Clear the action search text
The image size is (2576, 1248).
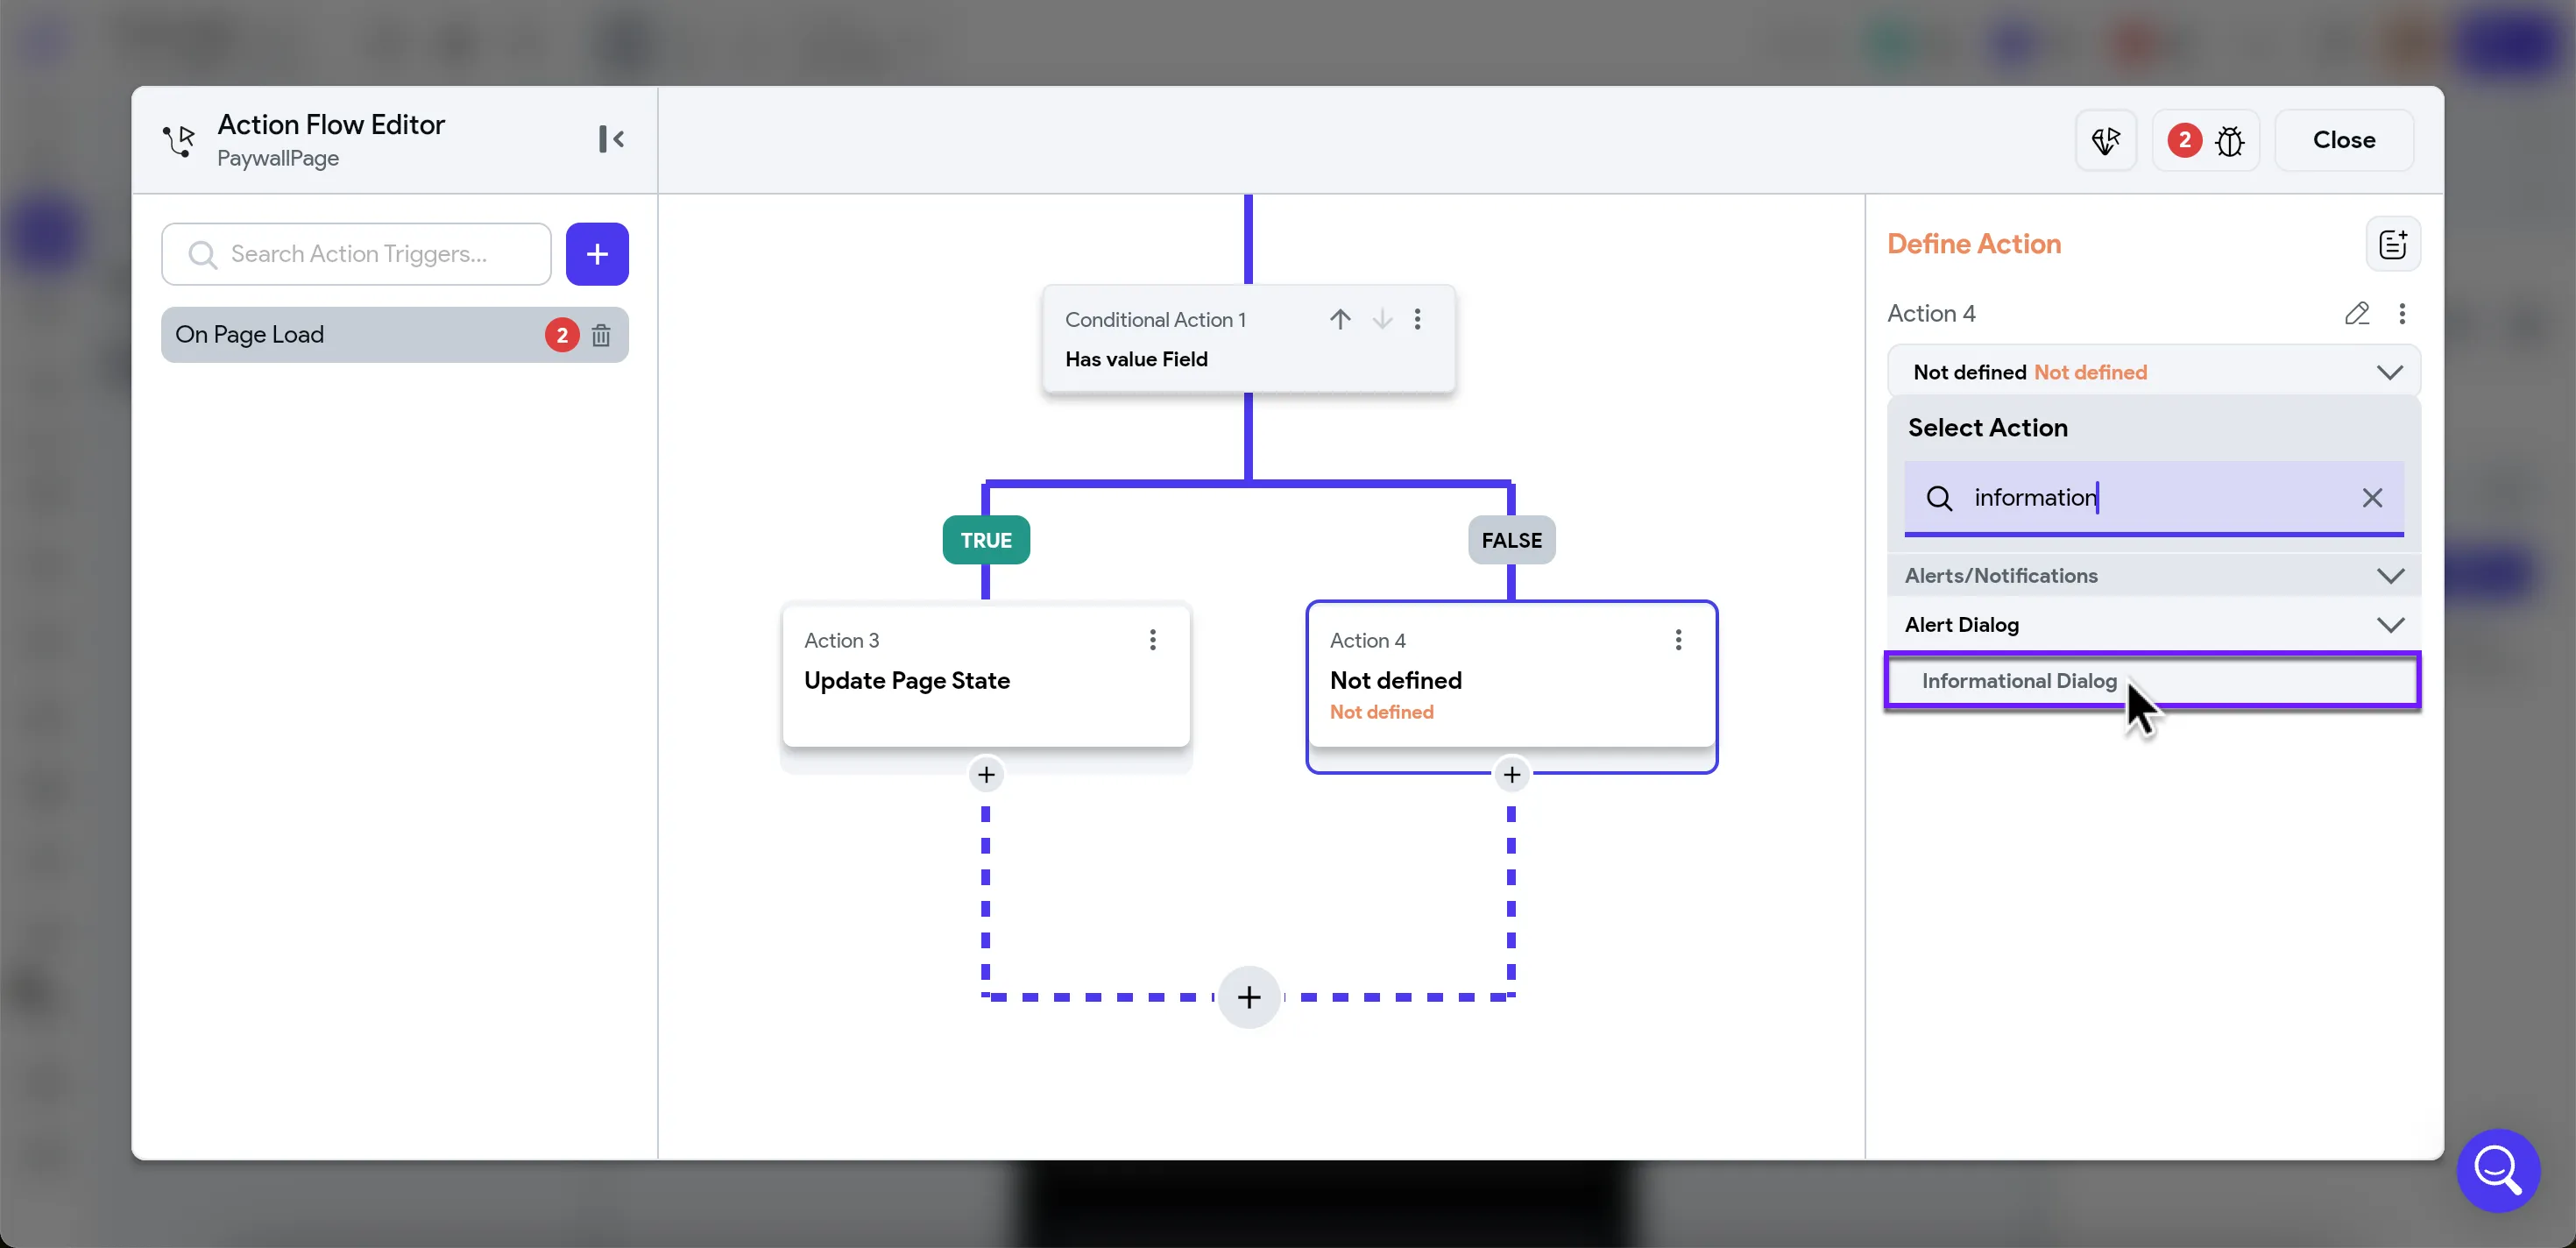click(x=2372, y=498)
